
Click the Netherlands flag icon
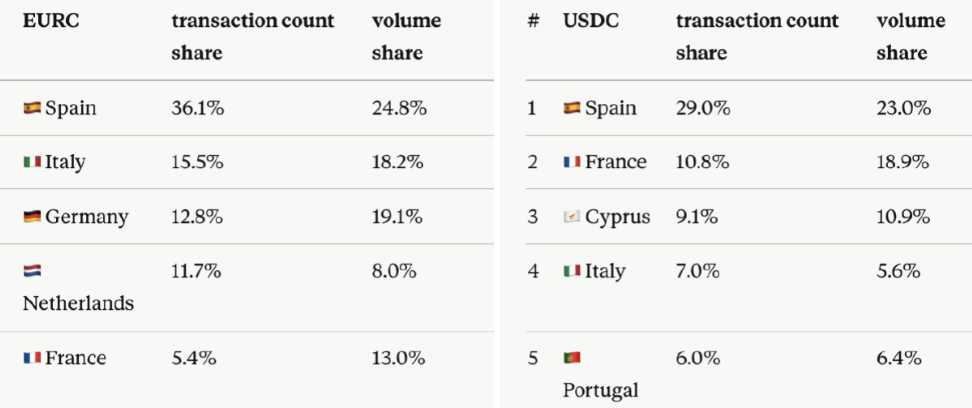32,271
